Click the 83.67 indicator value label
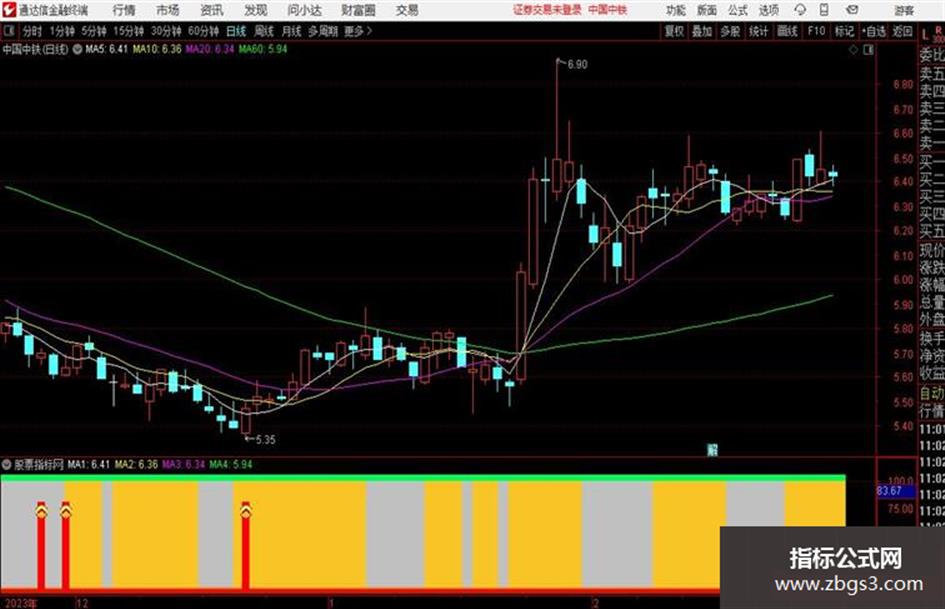 tap(890, 491)
